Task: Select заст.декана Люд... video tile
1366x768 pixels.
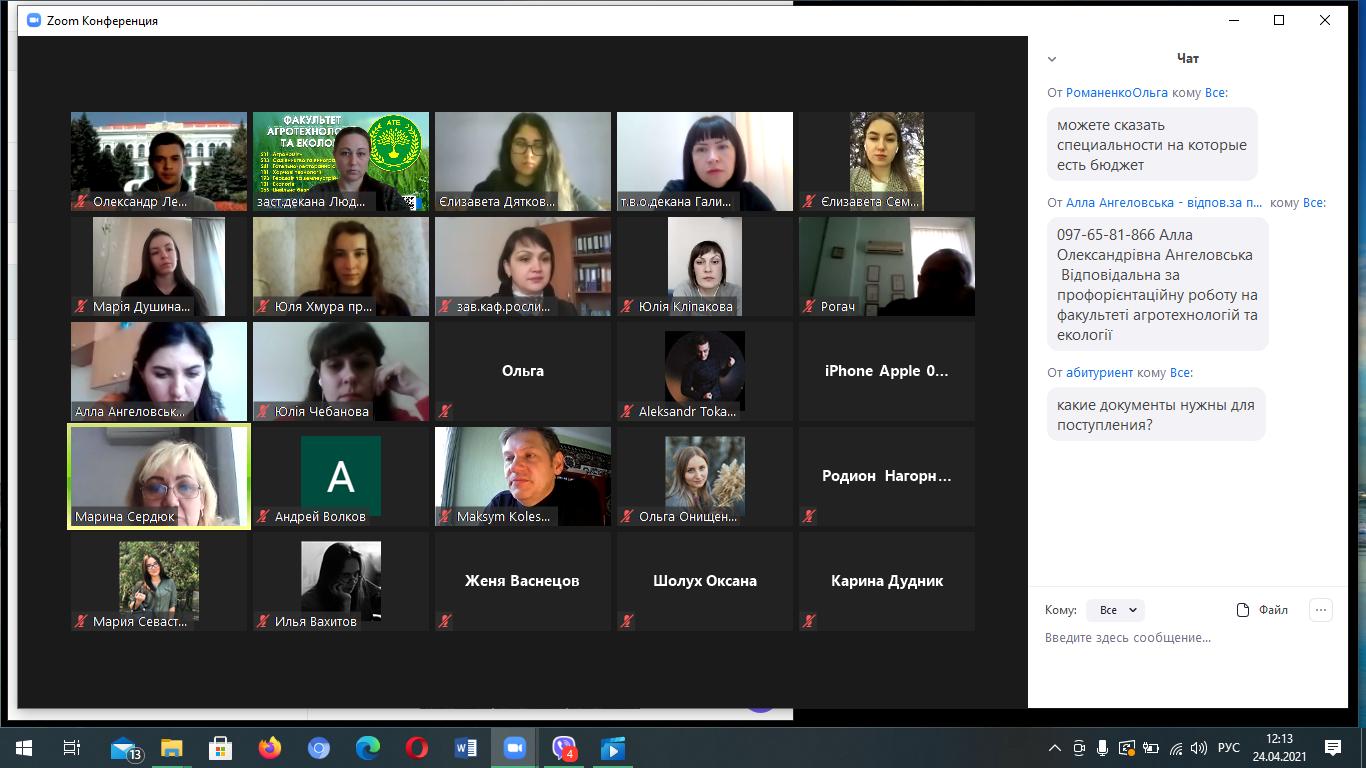Action: [x=341, y=161]
